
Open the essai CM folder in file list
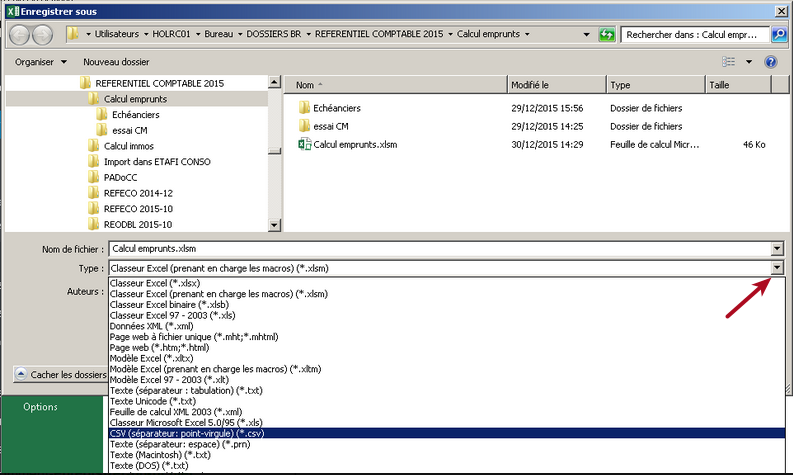pos(330,126)
